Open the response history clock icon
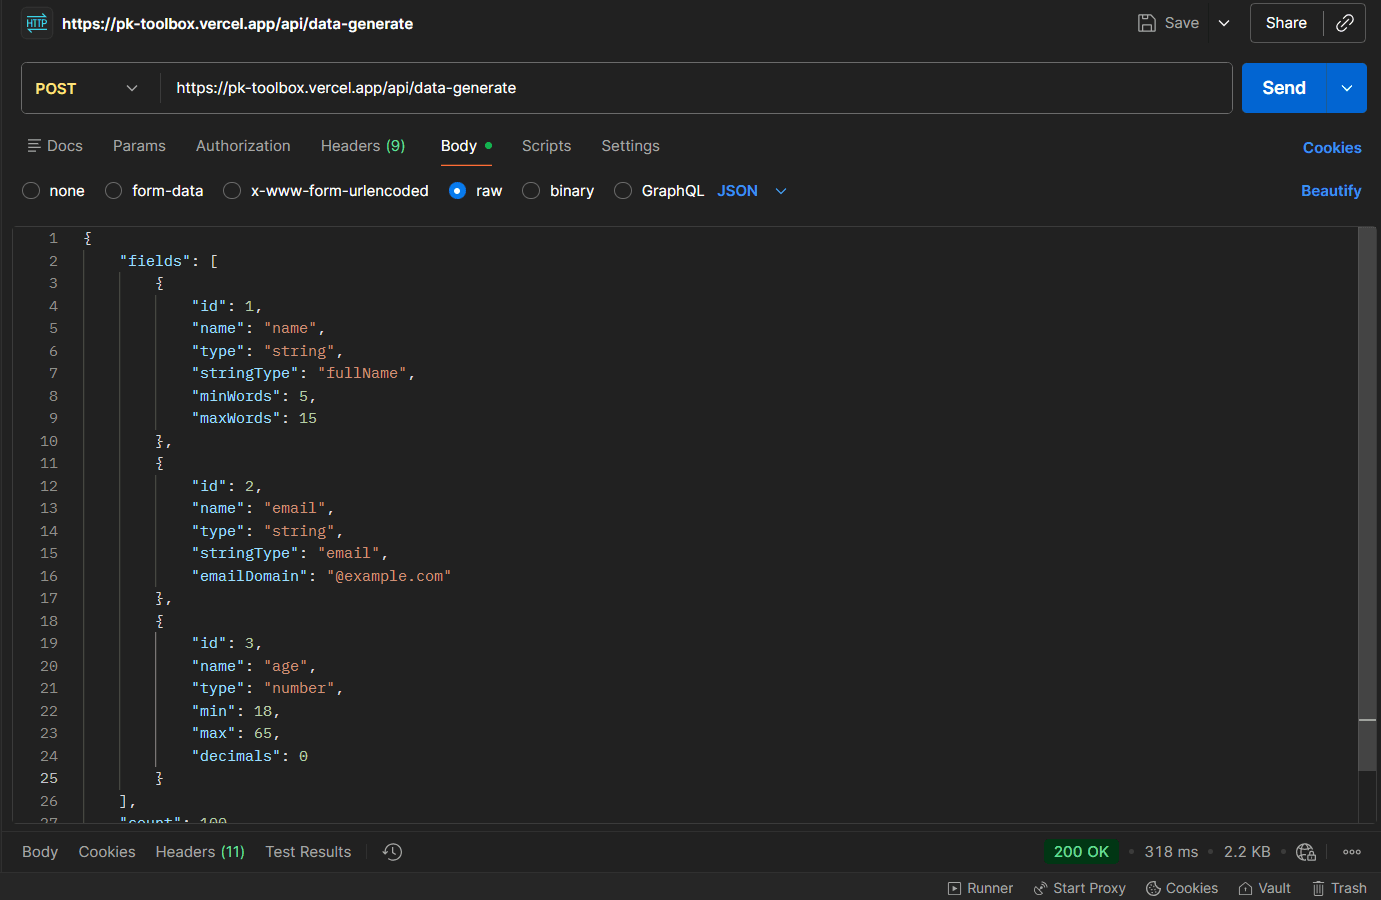 tap(393, 852)
